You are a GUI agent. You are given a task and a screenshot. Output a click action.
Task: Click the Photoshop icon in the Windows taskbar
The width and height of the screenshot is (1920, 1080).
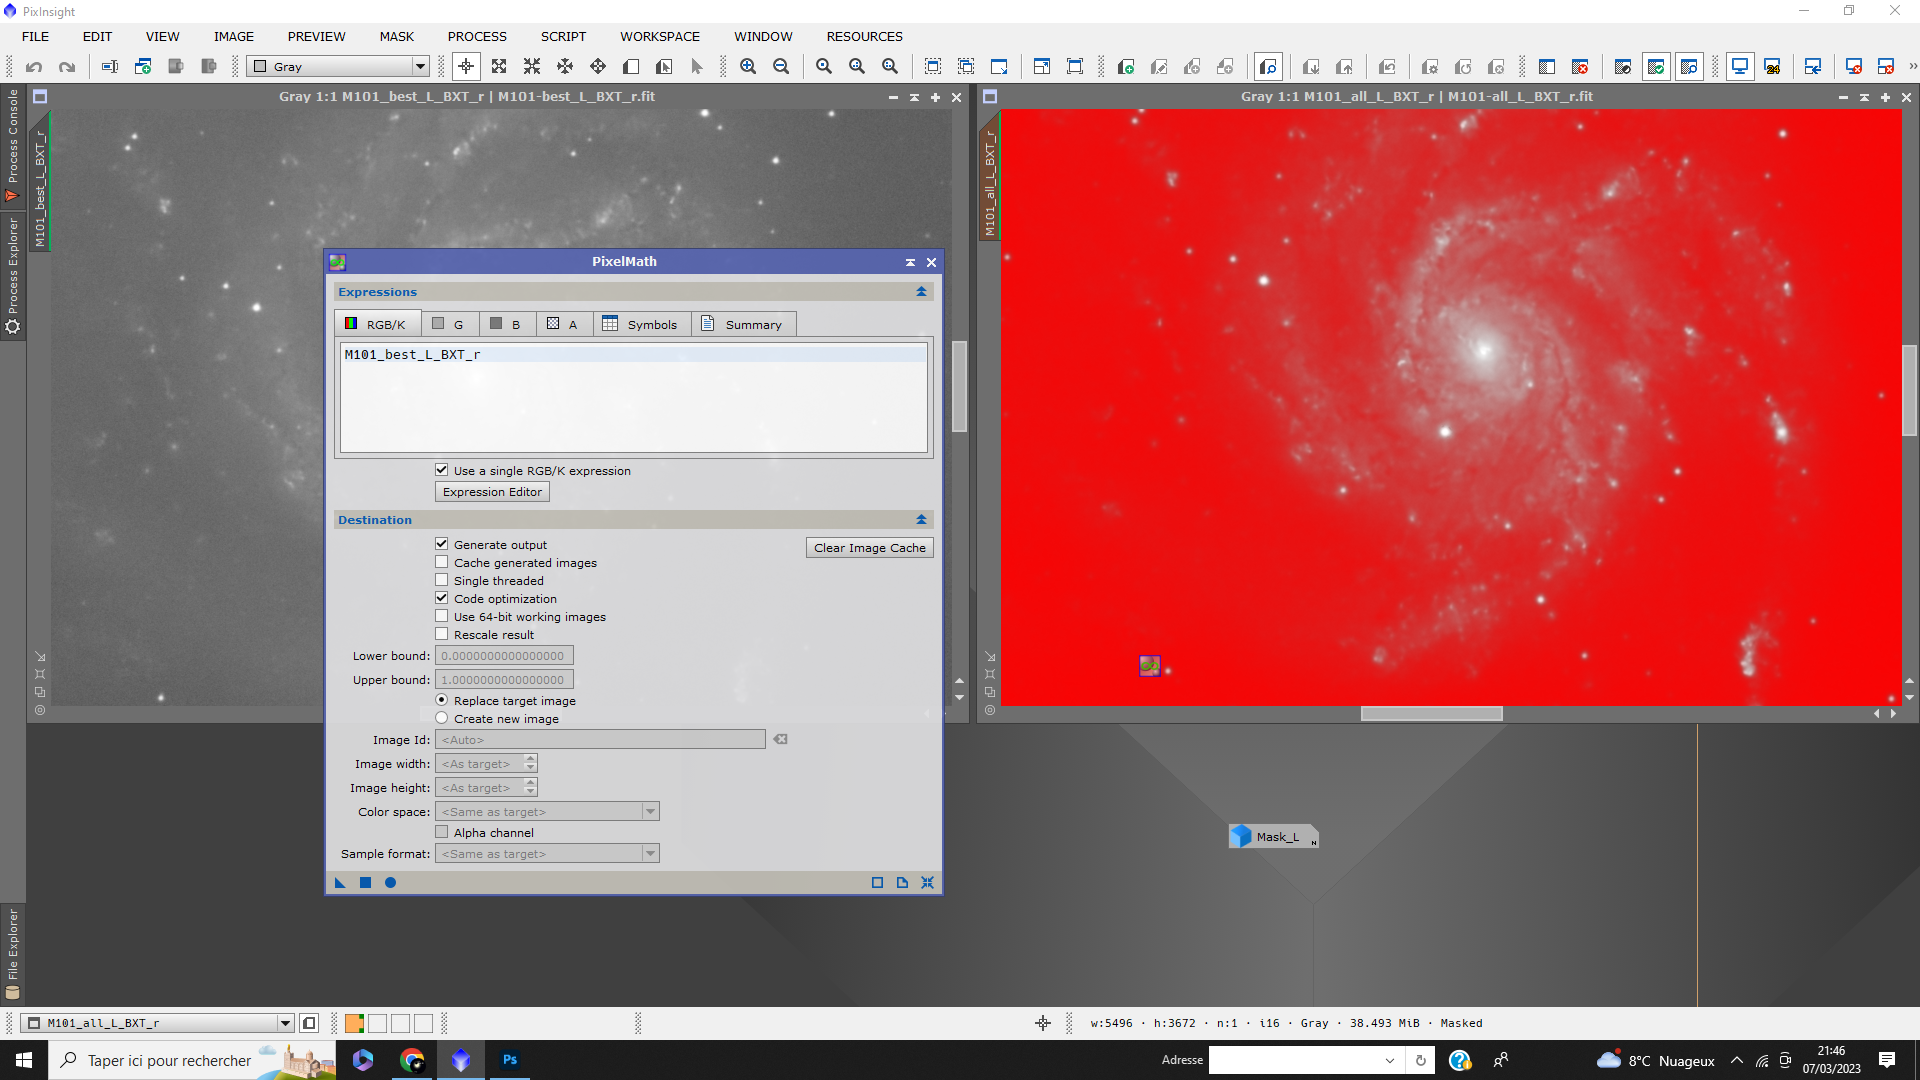[x=510, y=1060]
